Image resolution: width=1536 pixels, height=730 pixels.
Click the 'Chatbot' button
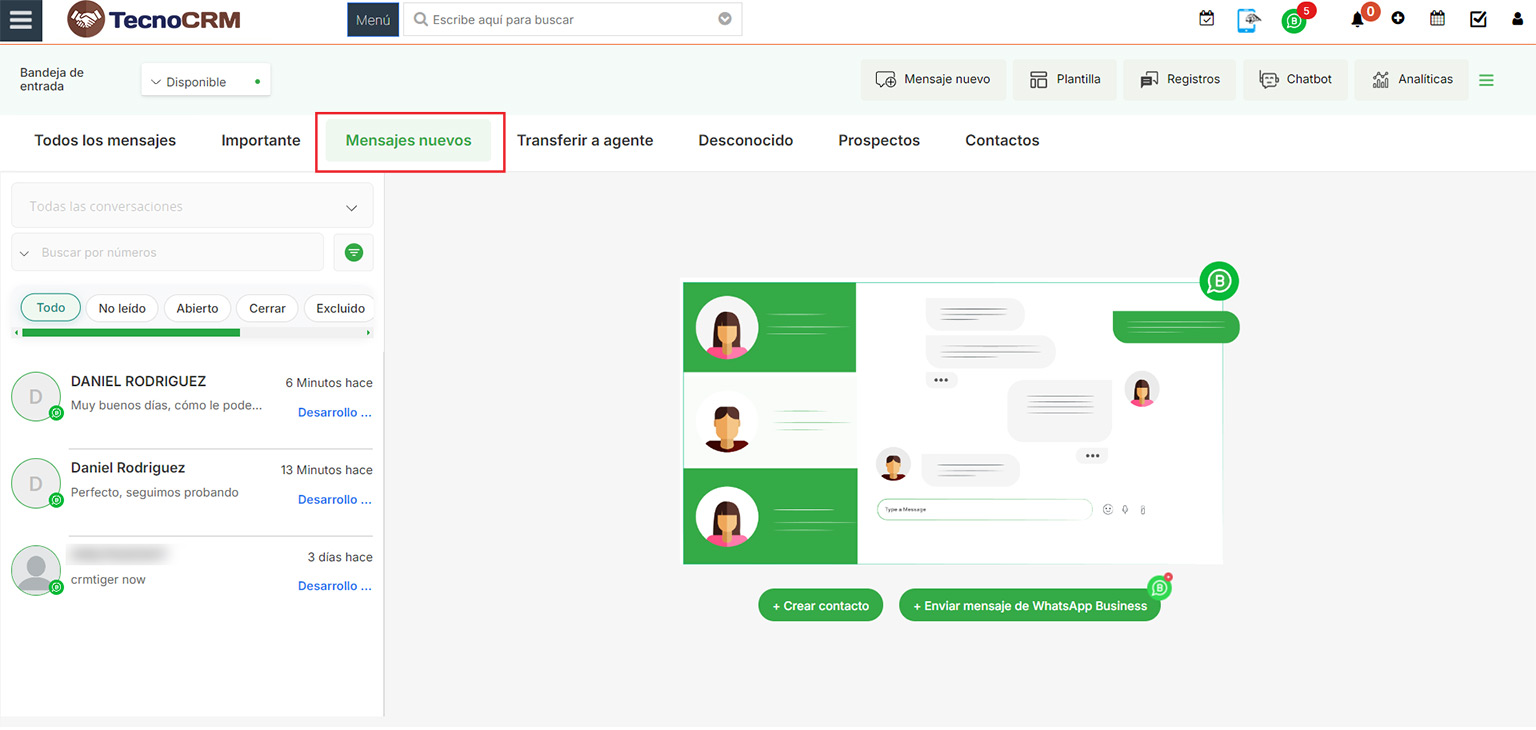coord(1296,80)
